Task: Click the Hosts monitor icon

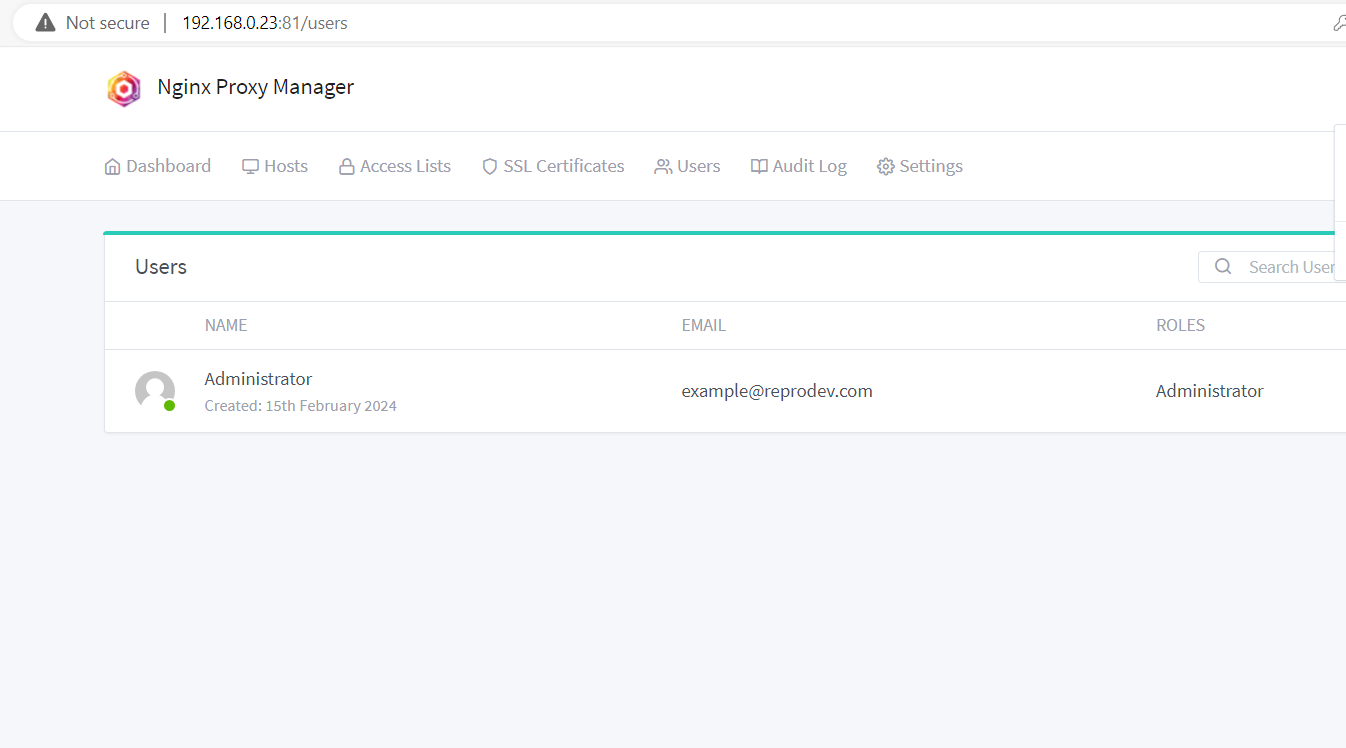Action: pos(250,165)
